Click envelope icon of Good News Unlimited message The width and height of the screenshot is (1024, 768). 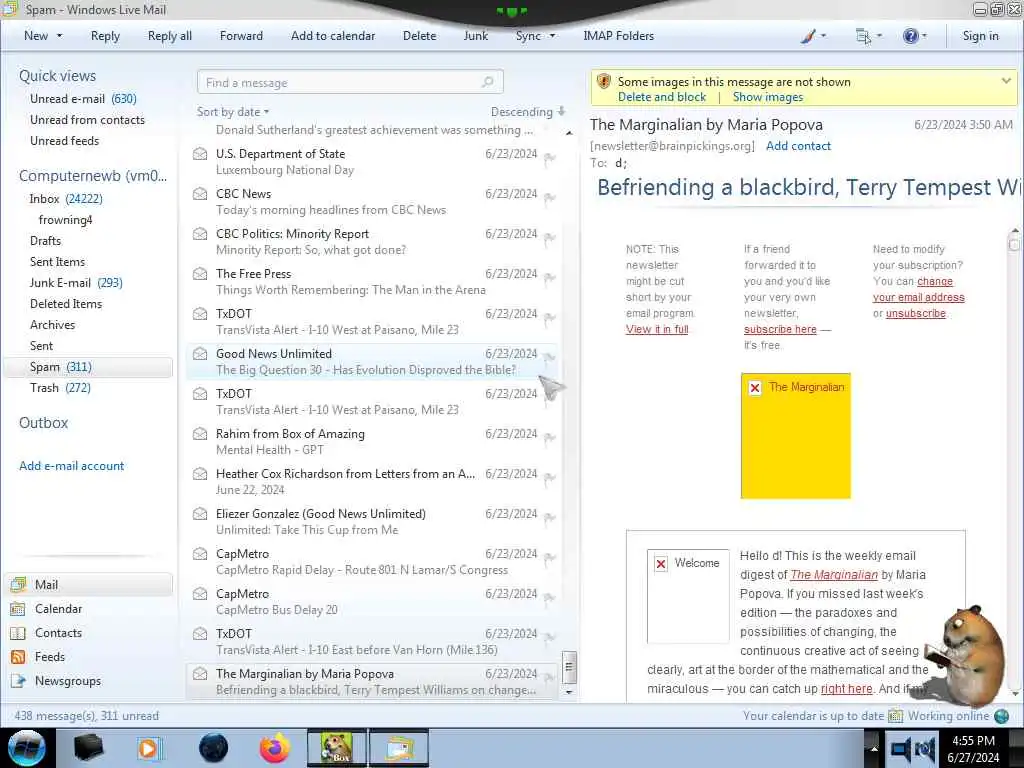point(200,354)
